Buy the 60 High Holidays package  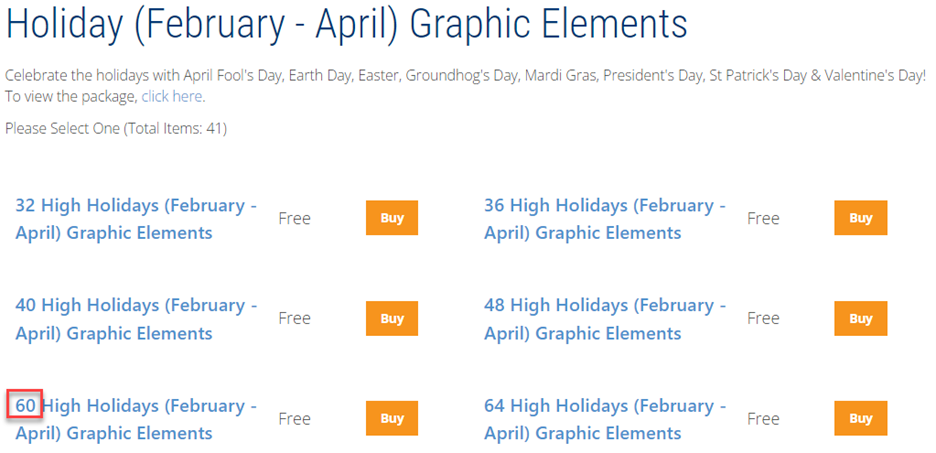(392, 419)
